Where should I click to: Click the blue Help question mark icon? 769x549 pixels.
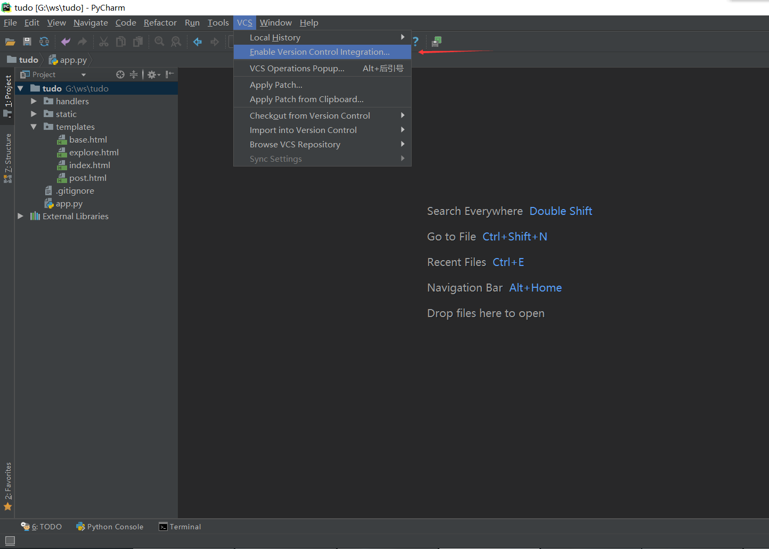point(416,42)
